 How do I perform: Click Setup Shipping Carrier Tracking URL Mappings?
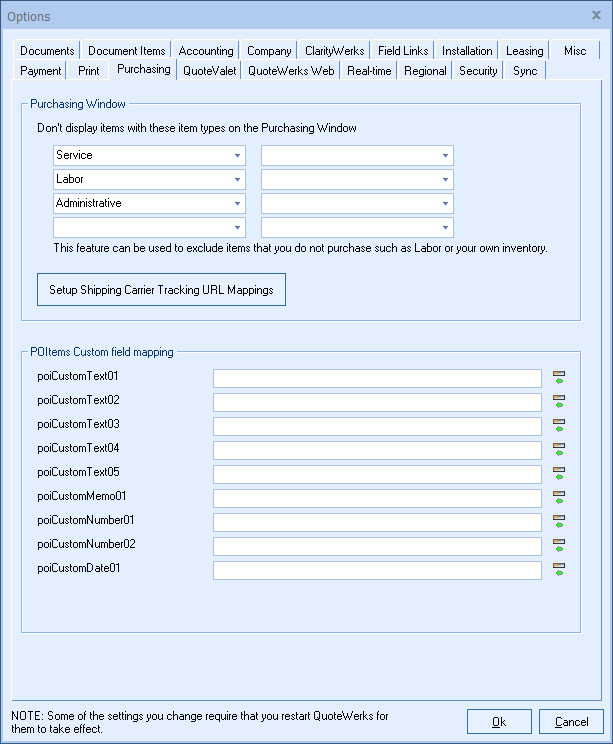point(161,290)
